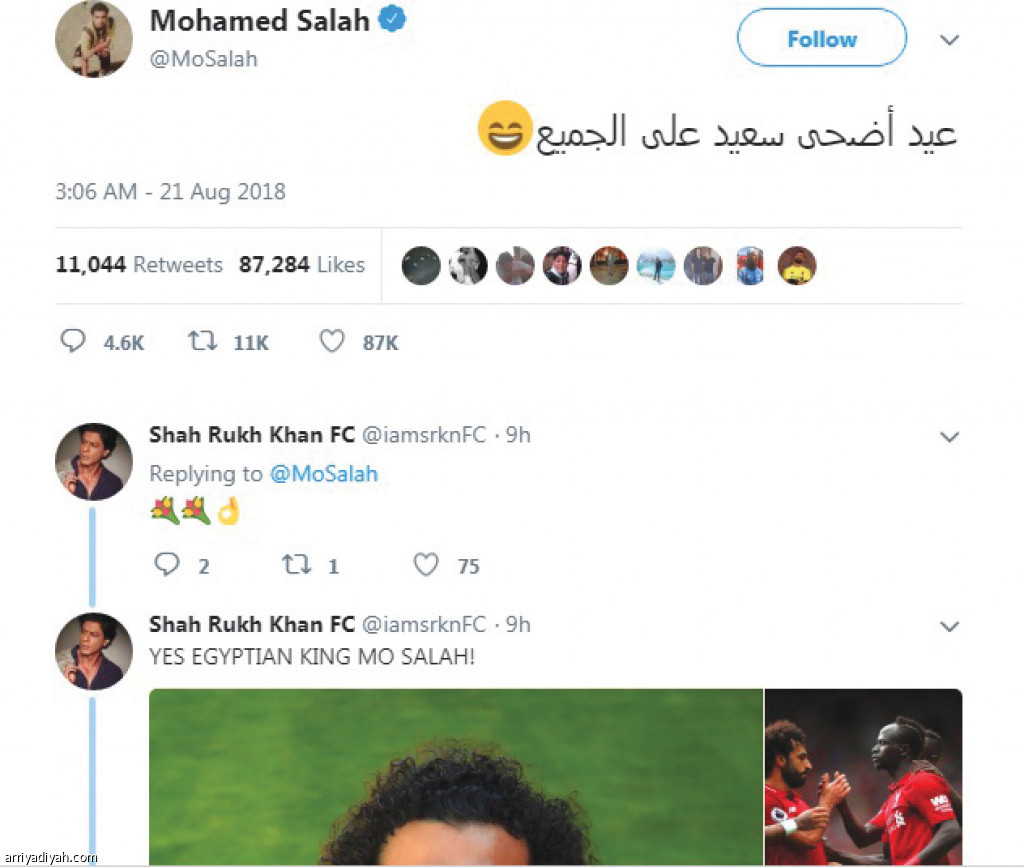1024x867 pixels.
Task: View the 87,284 Likes list
Action: pos(302,264)
